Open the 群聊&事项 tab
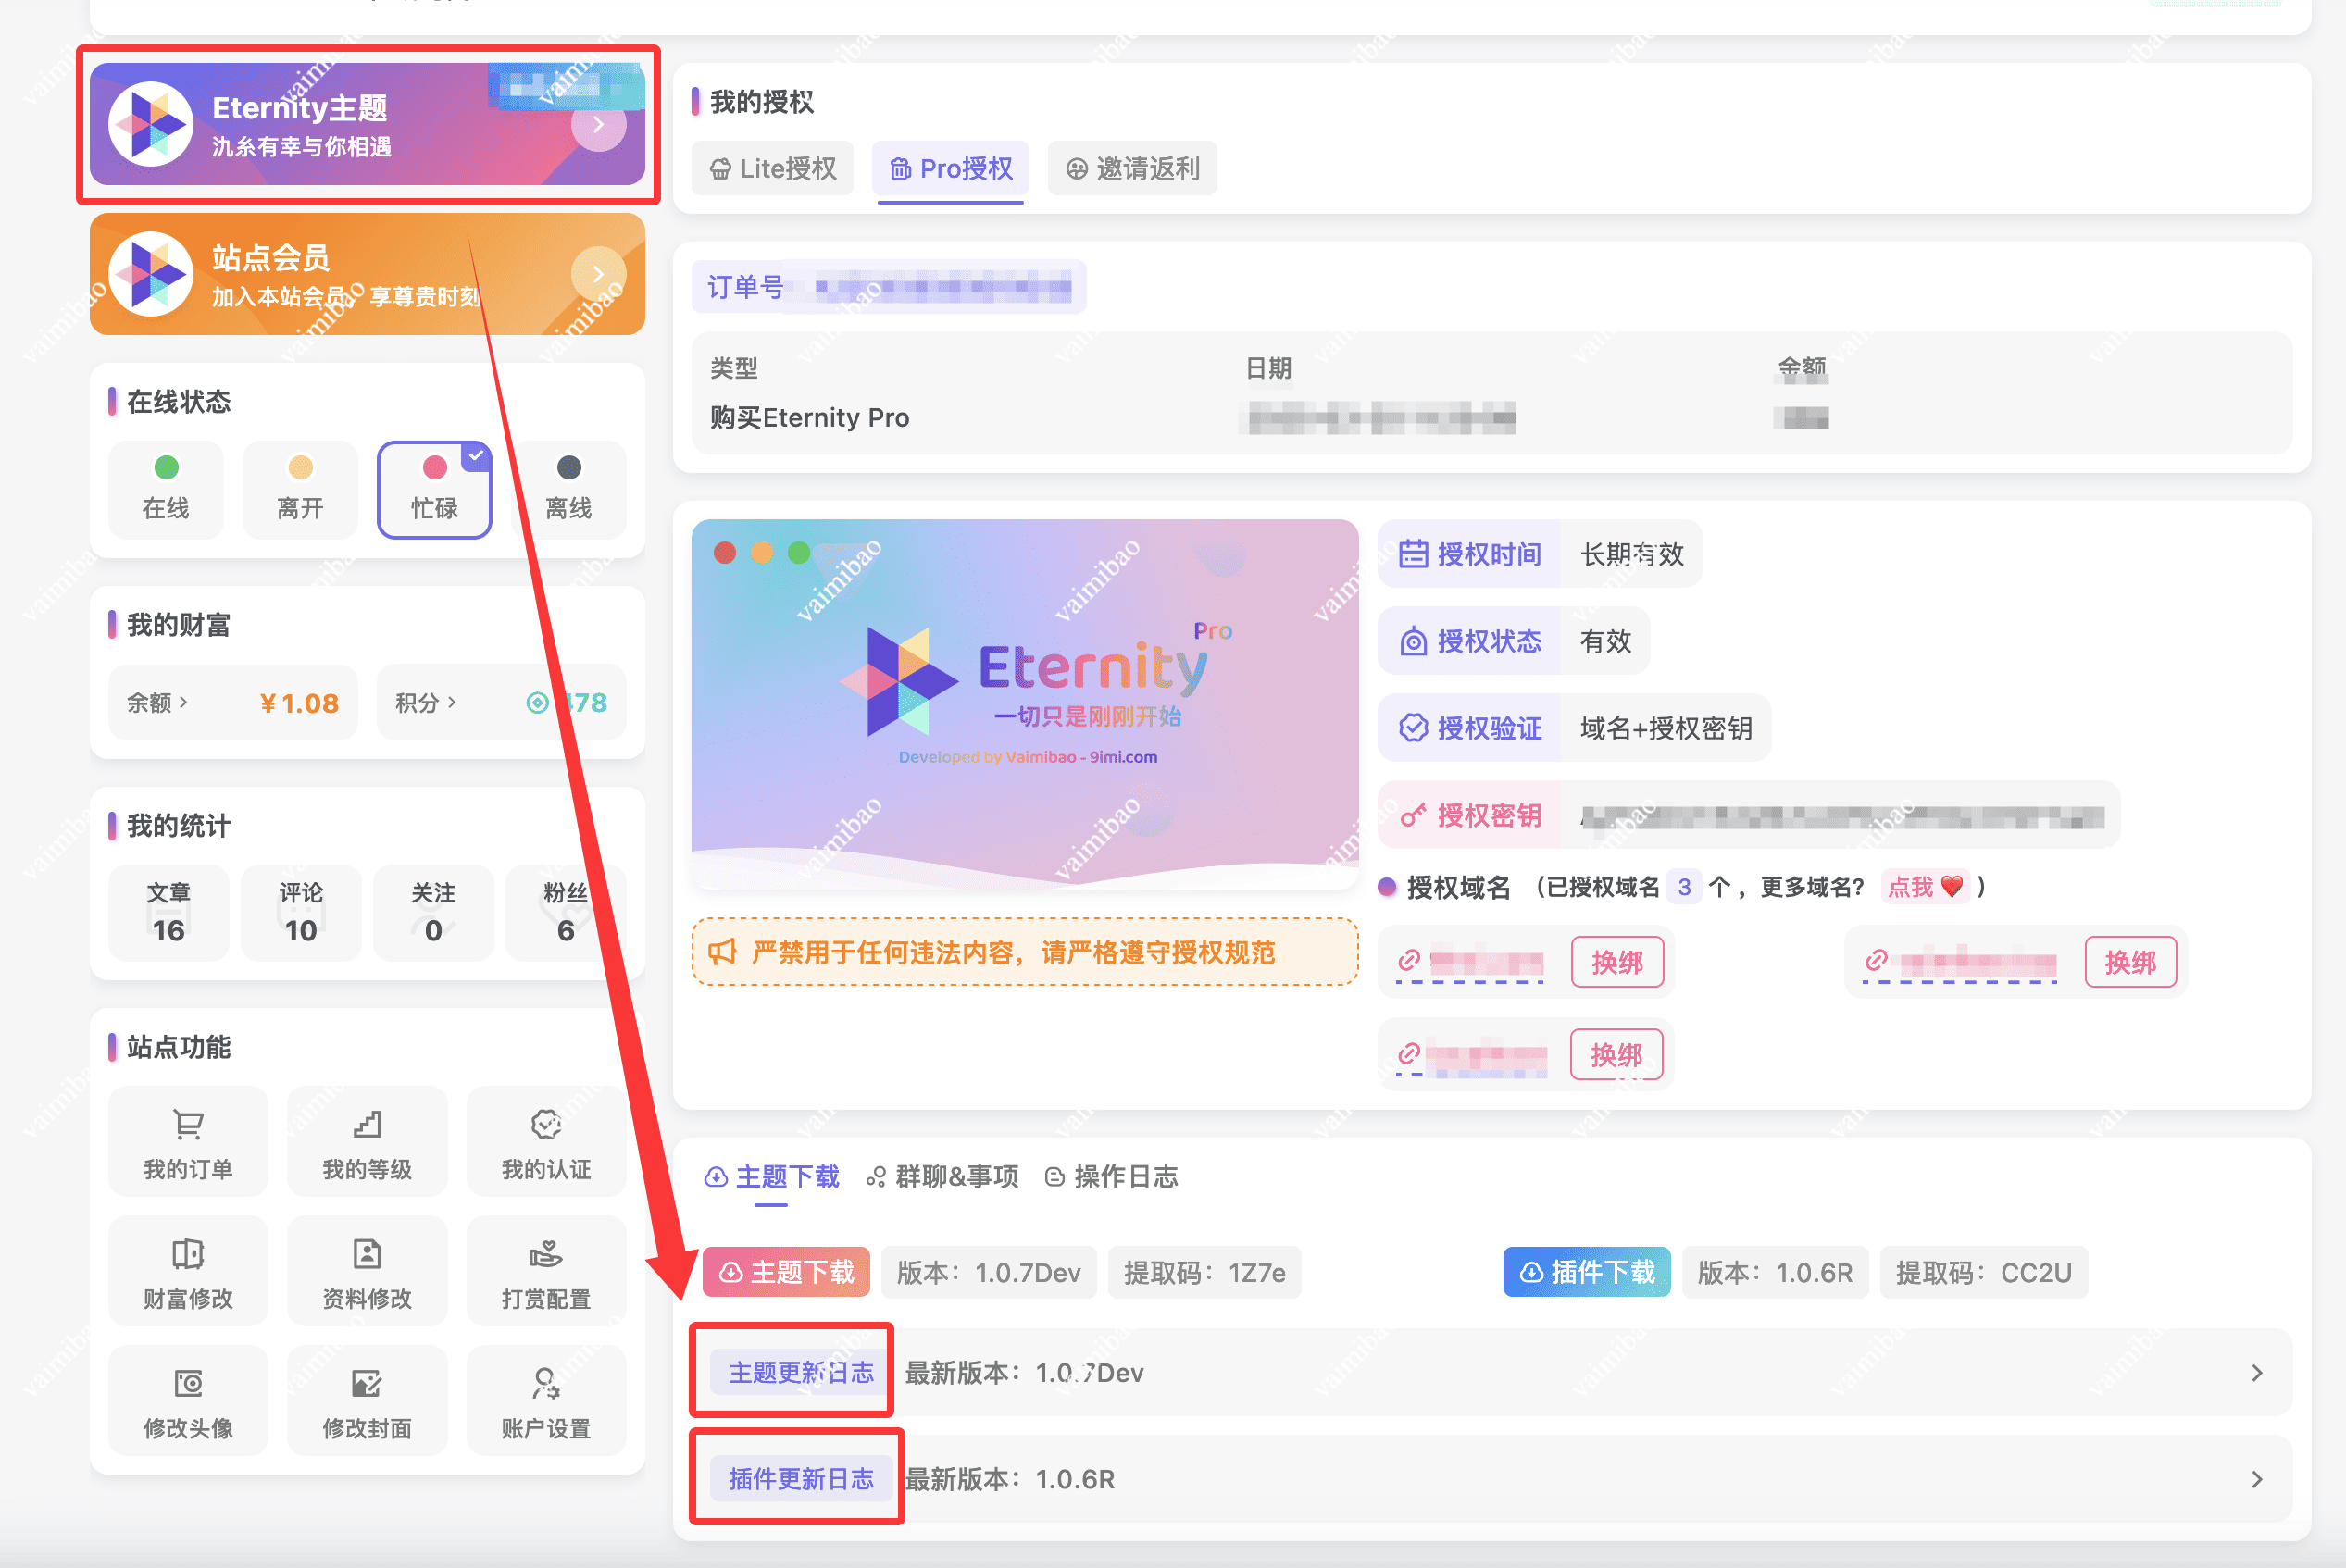Screen dimensions: 2346x1568 pos(942,1177)
